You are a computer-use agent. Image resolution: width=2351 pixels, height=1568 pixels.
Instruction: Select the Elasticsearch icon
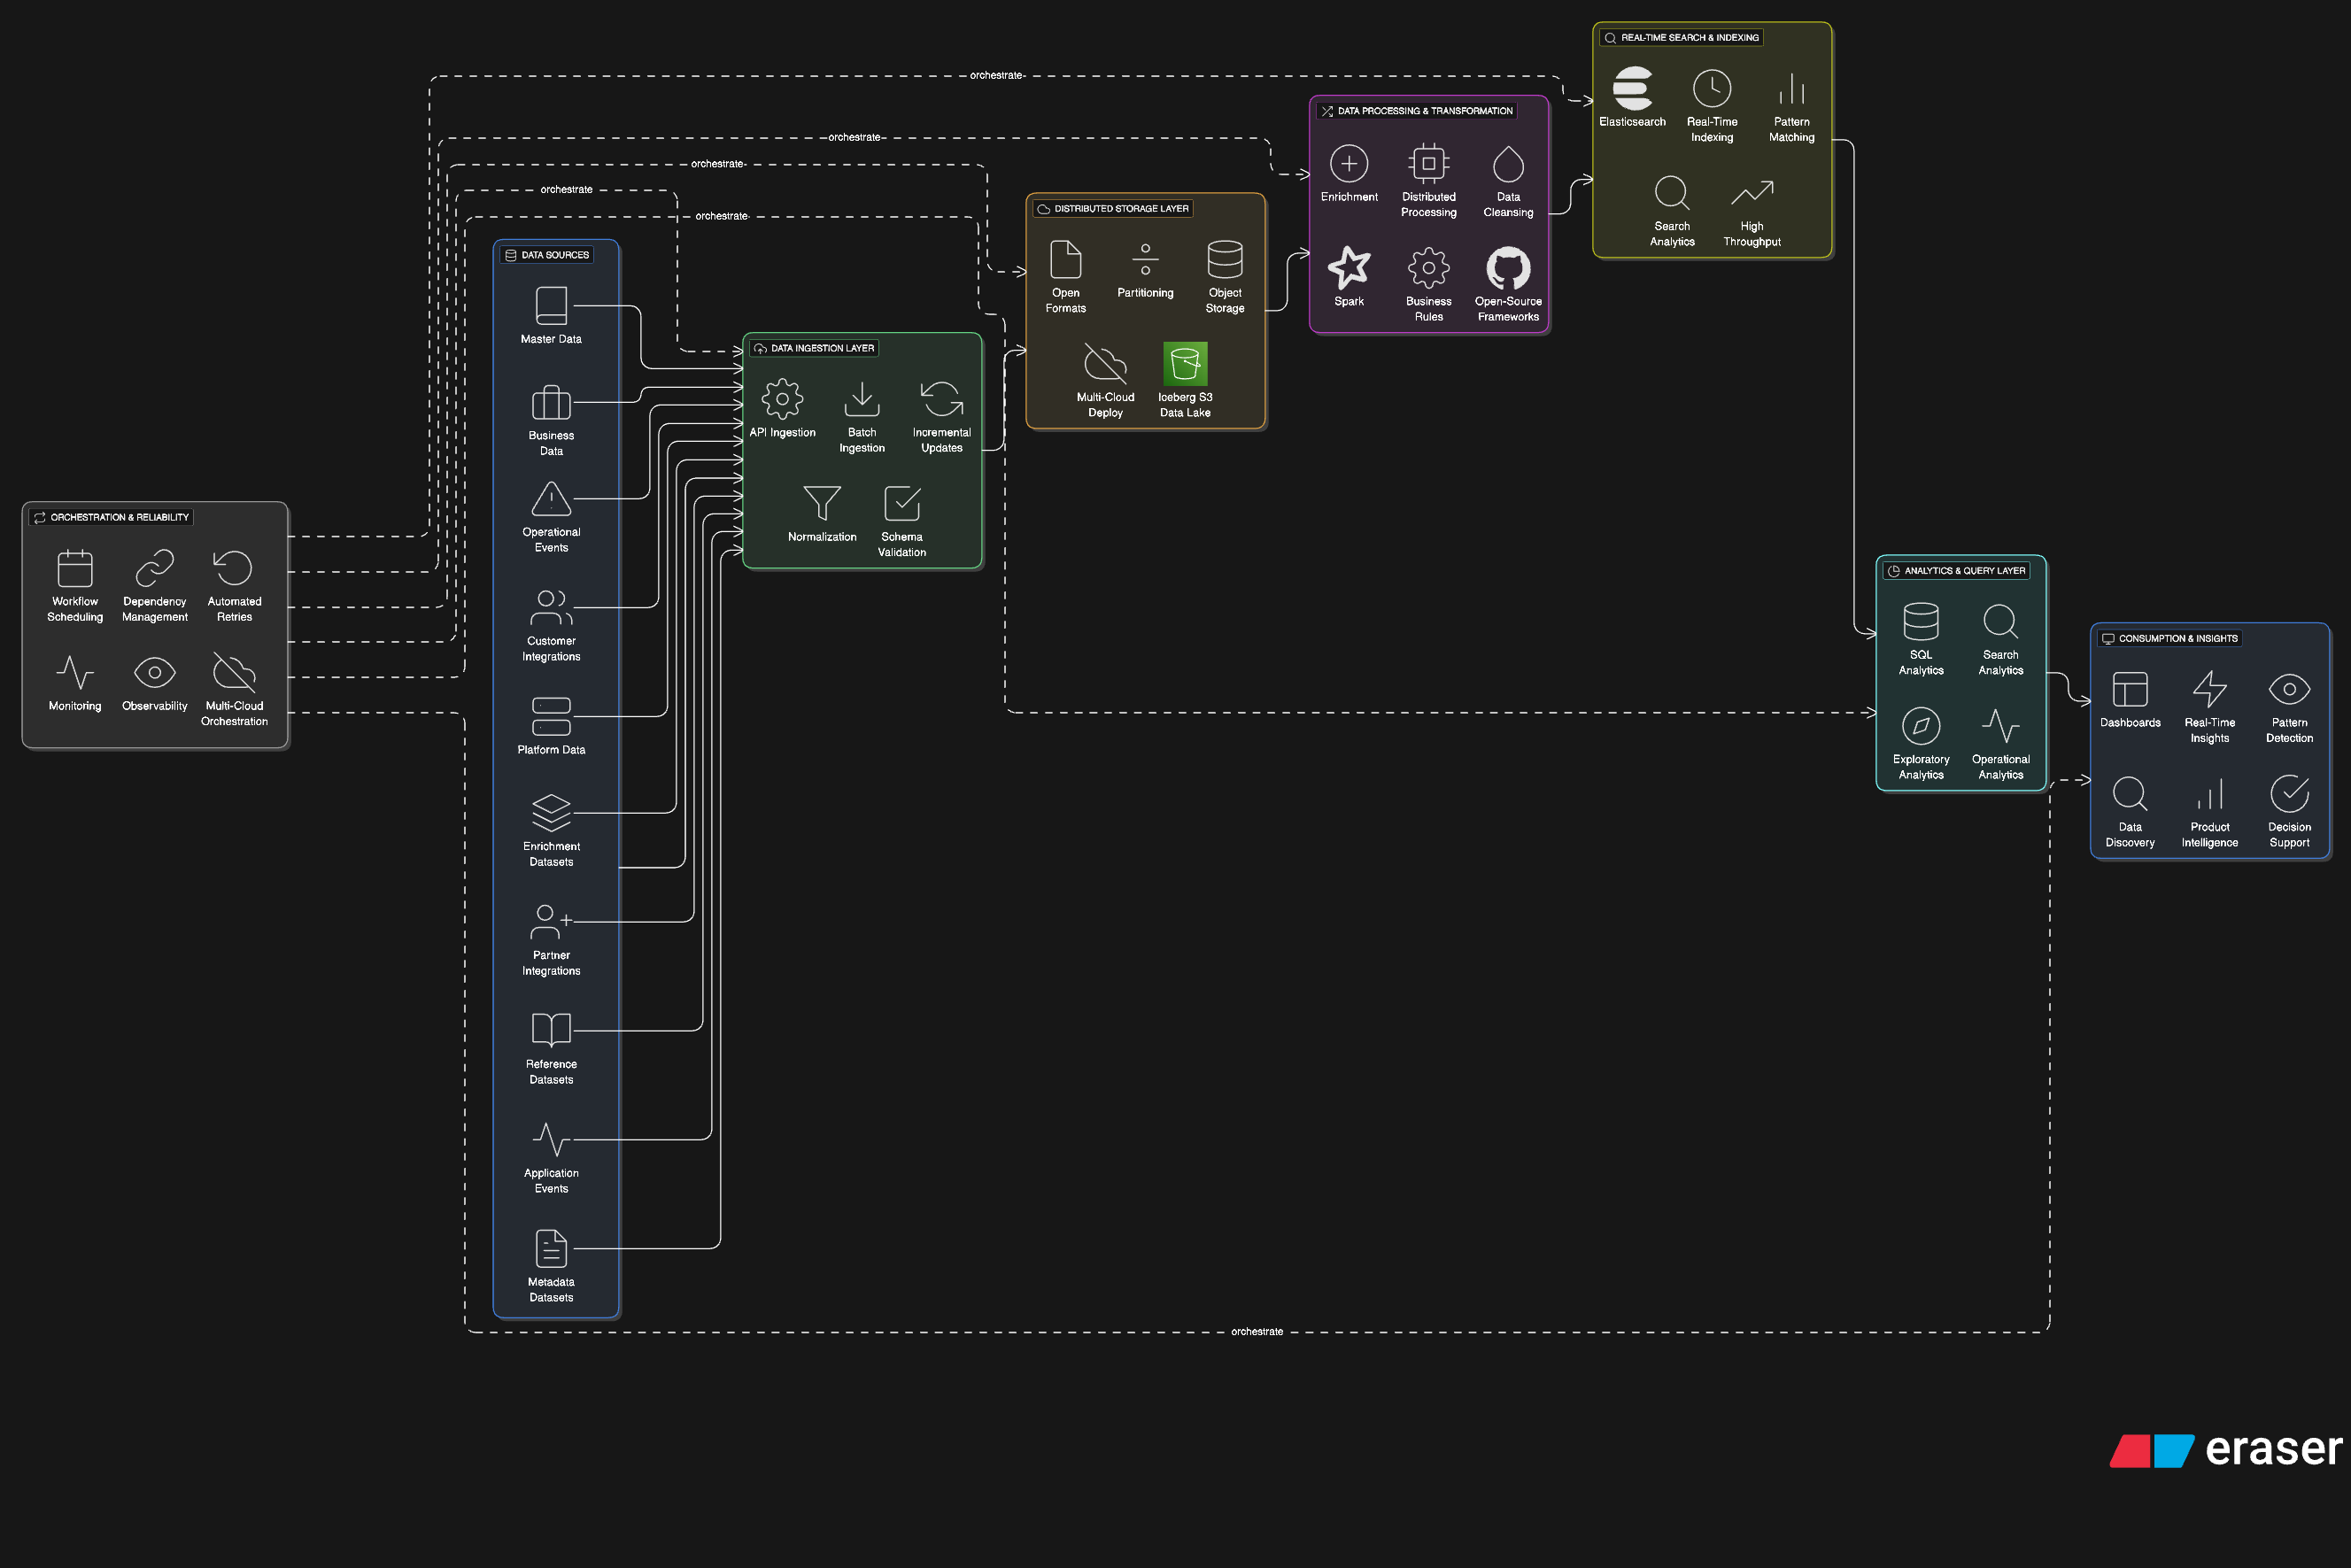tap(1632, 89)
